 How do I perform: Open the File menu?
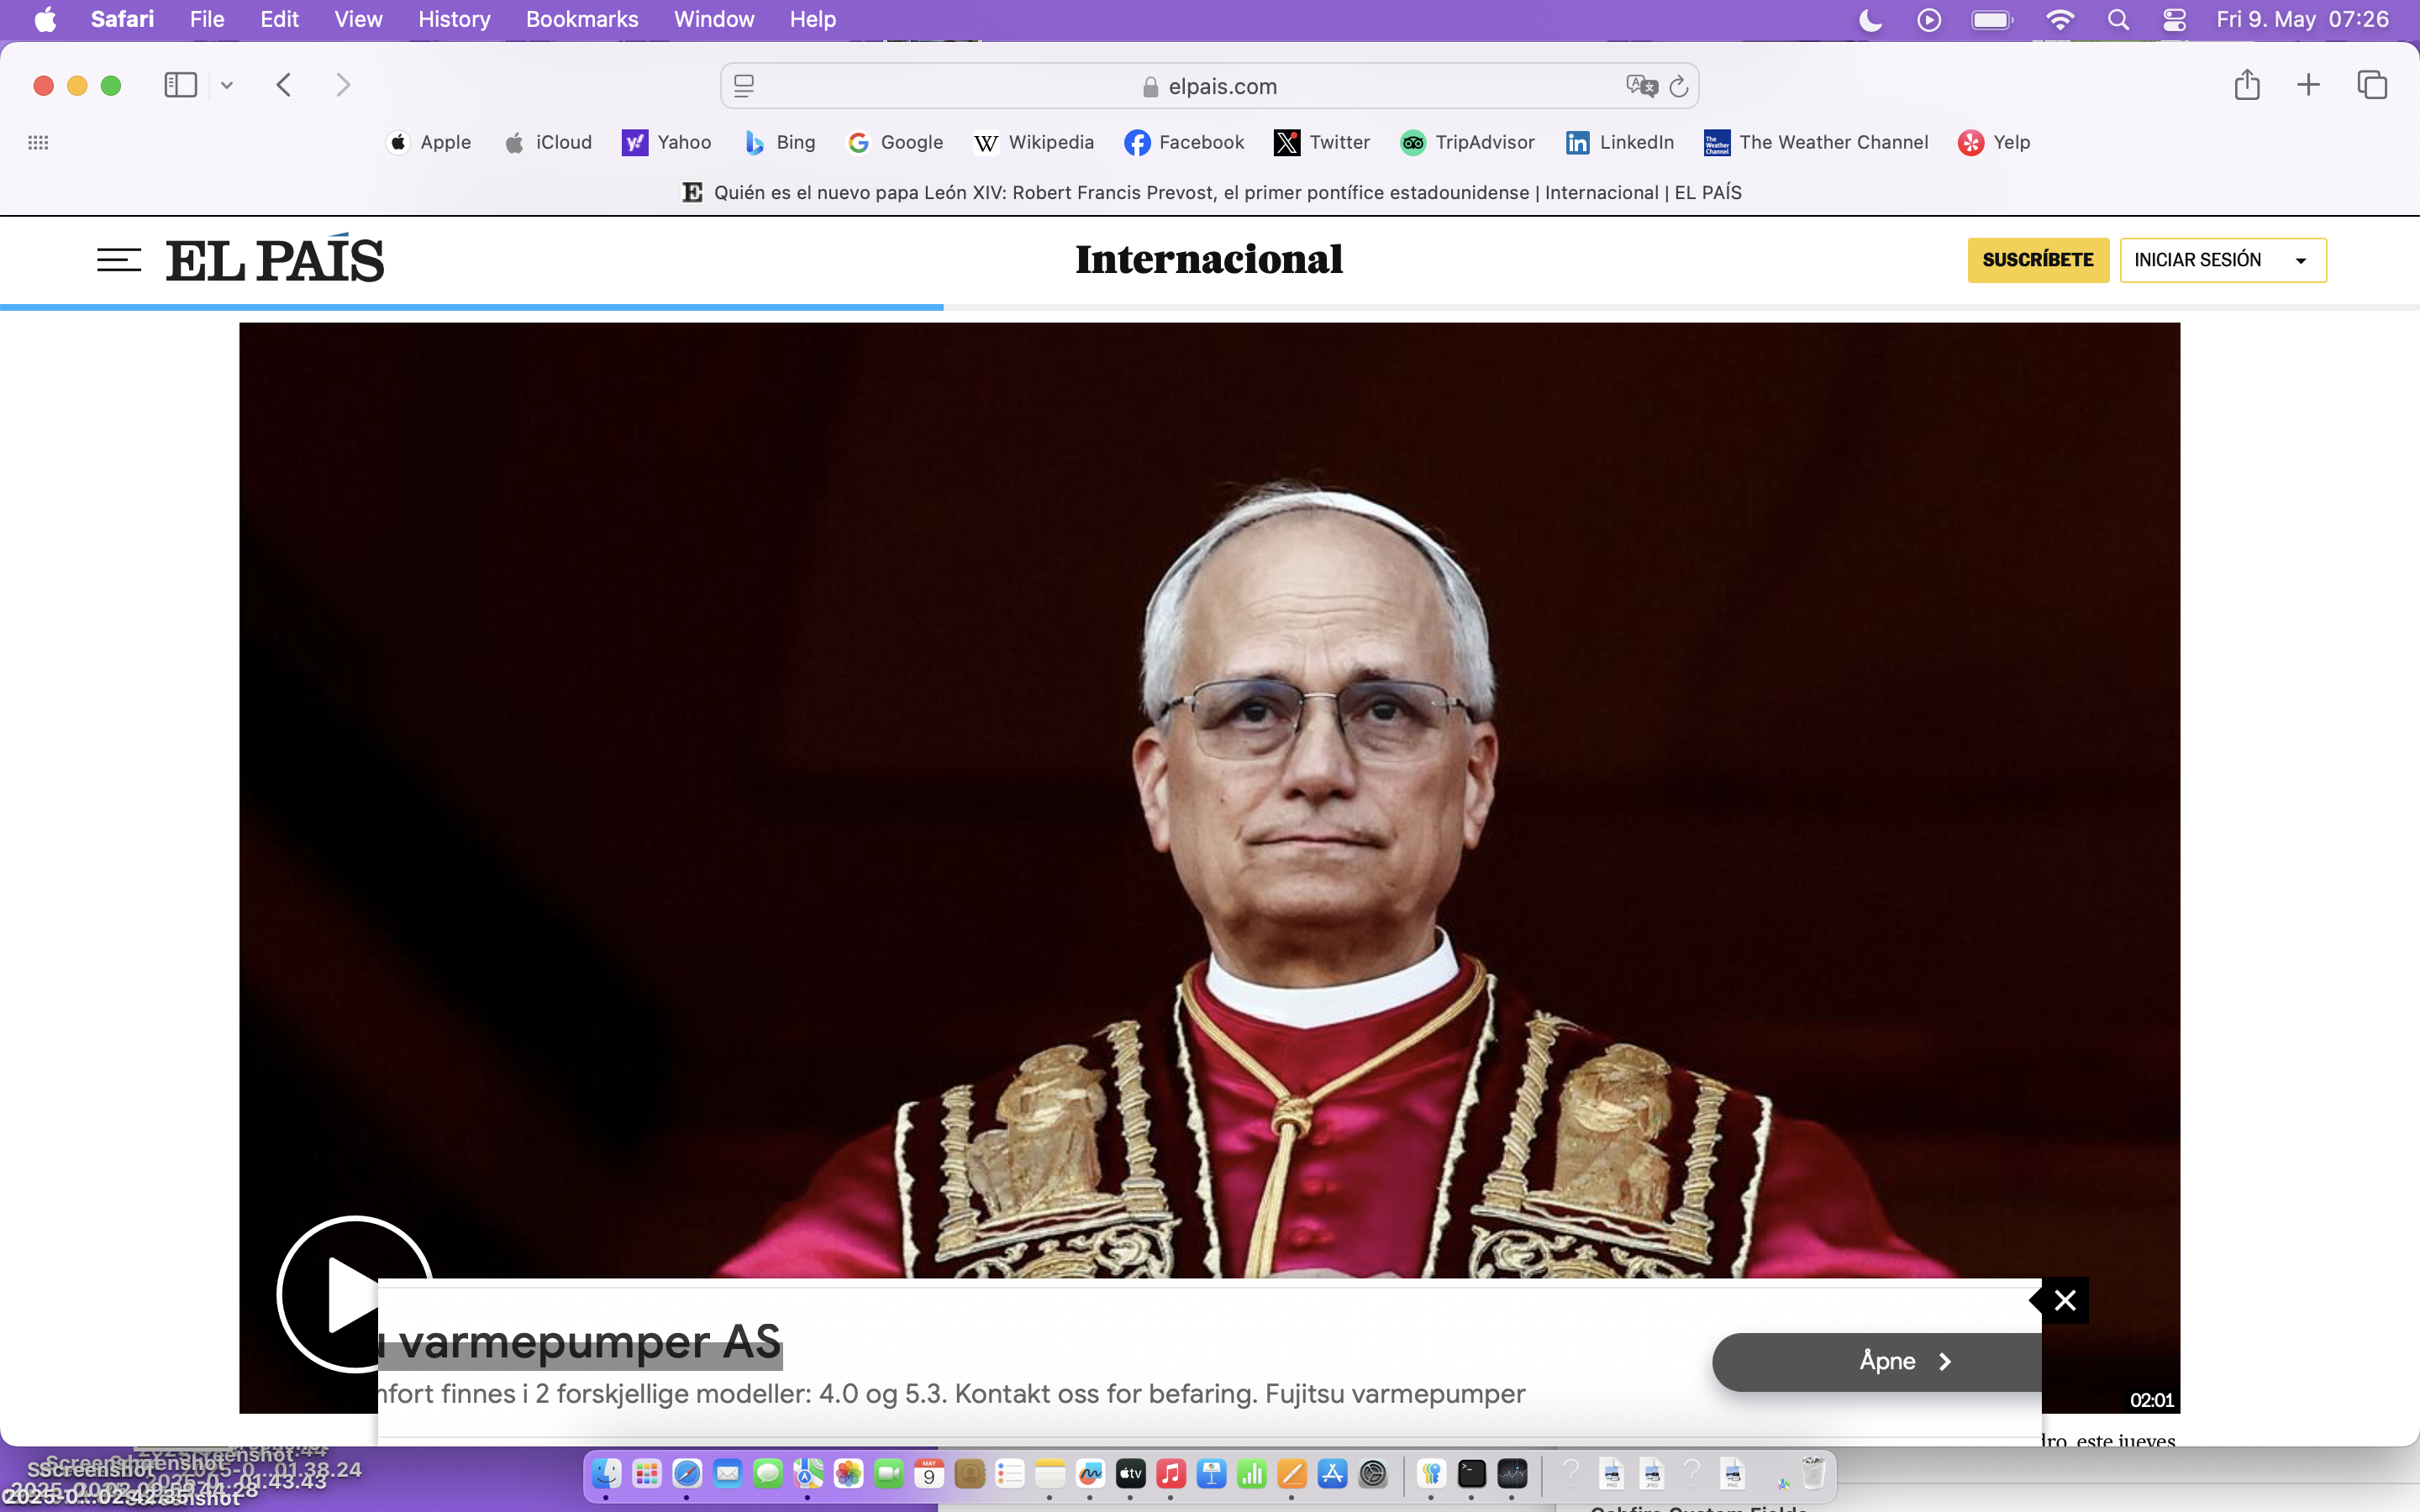click(207, 19)
